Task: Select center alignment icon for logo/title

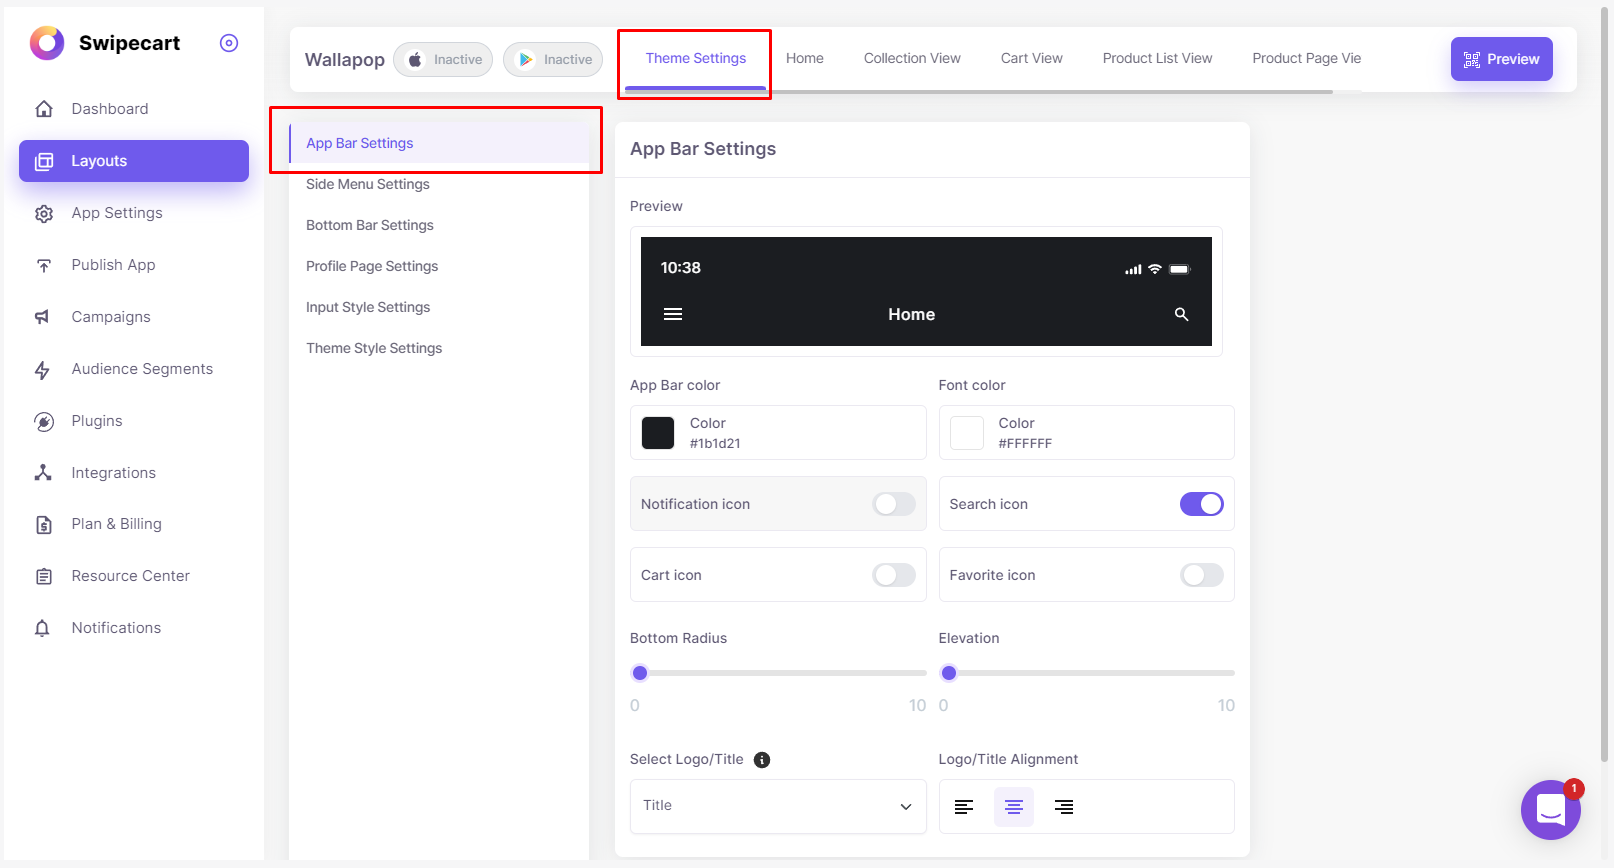Action: [1013, 807]
